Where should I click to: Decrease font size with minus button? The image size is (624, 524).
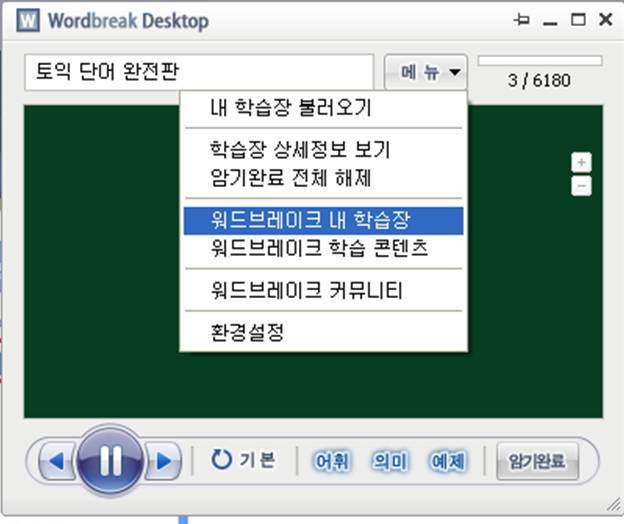(x=581, y=186)
